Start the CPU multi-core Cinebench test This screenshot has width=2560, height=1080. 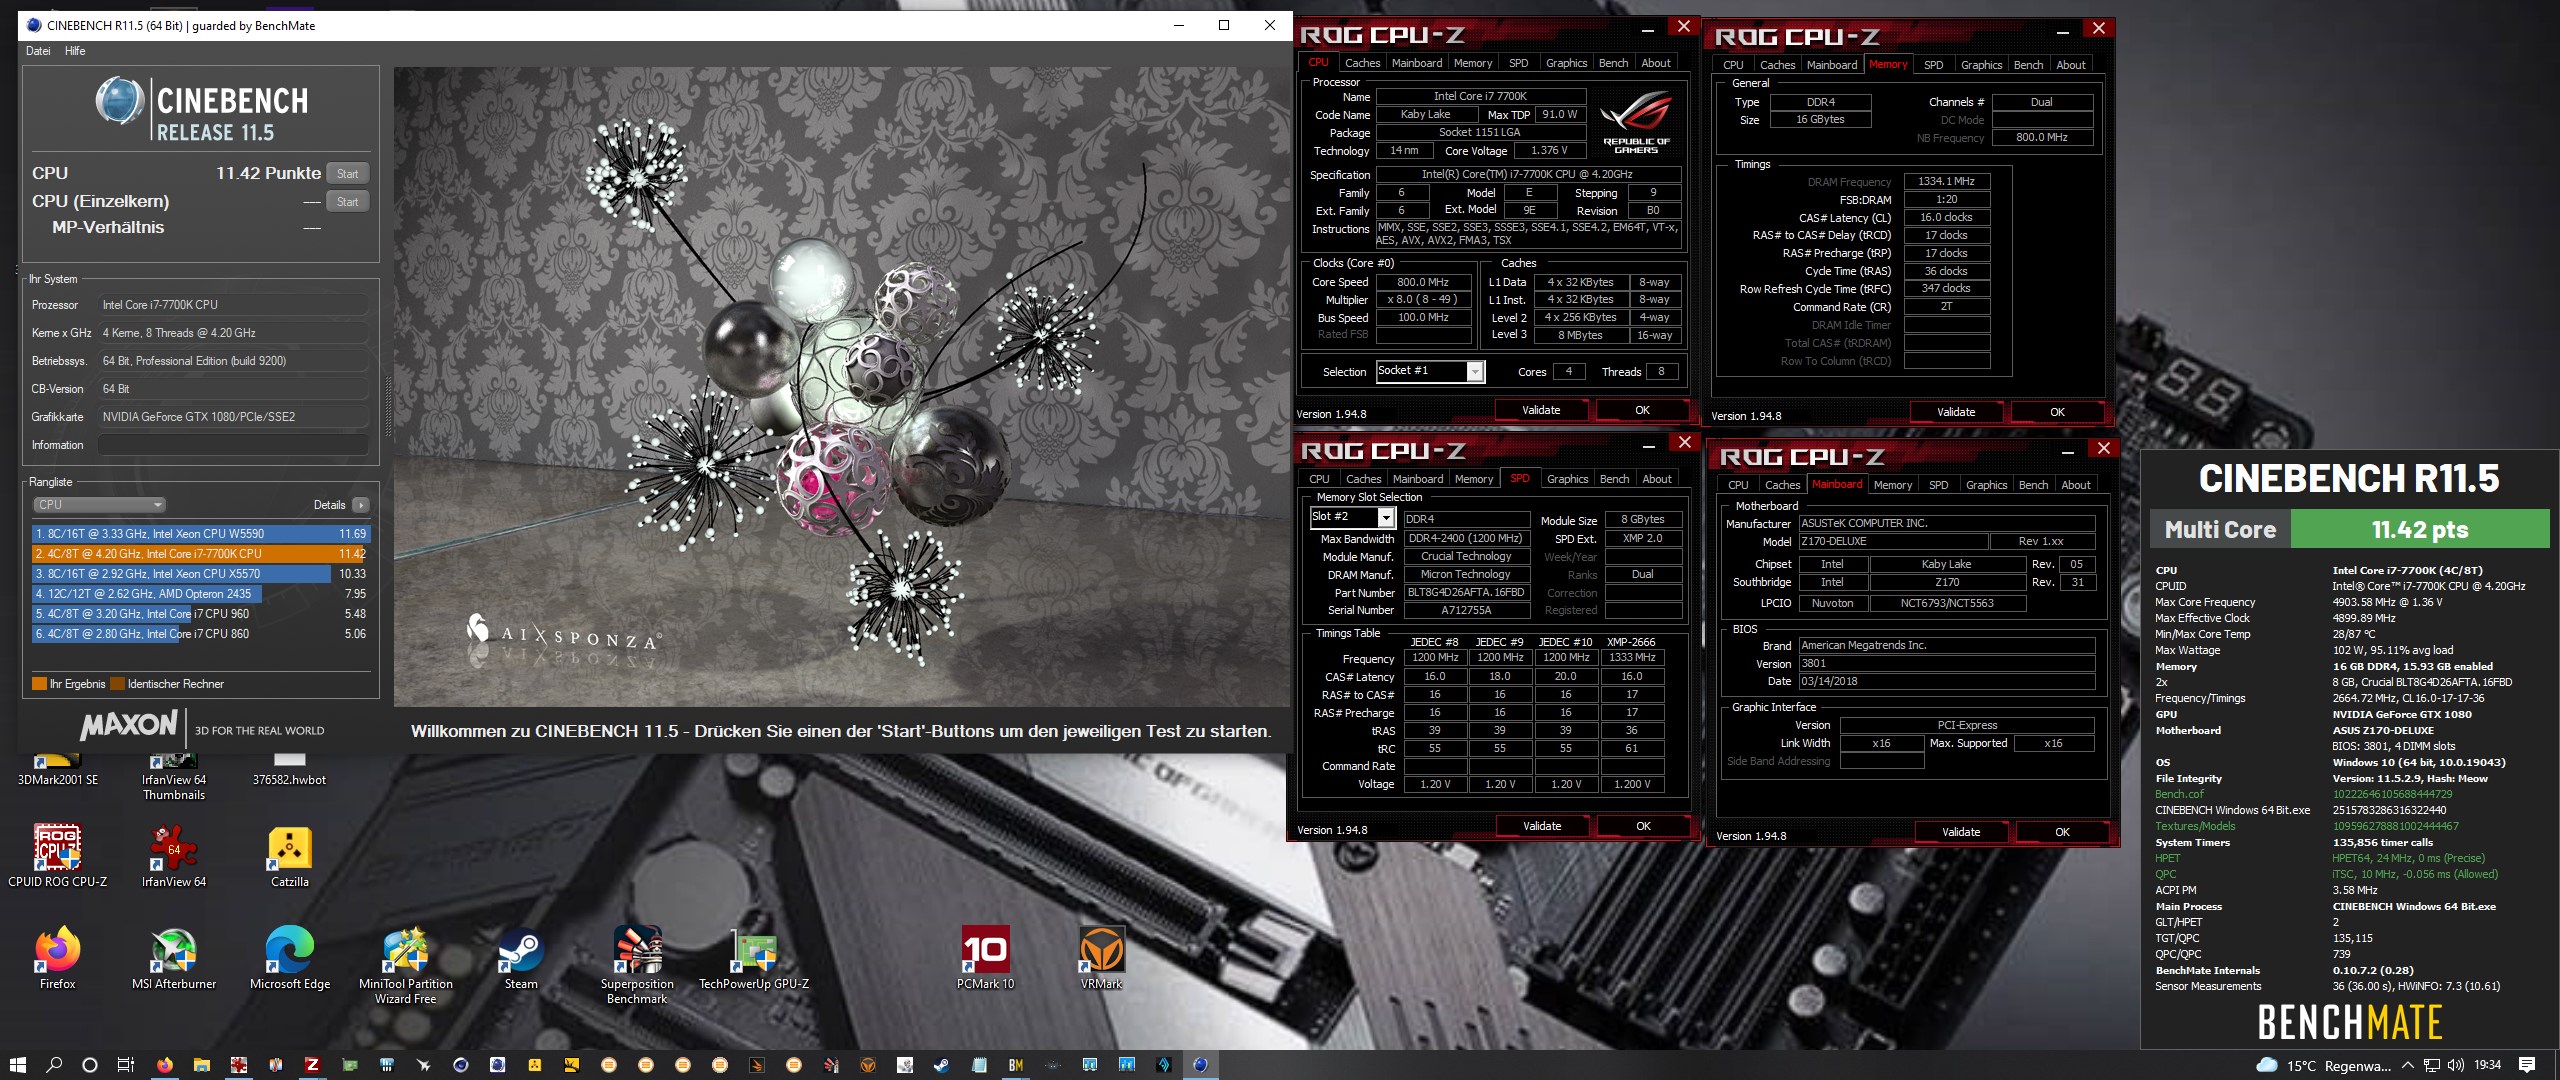[348, 174]
